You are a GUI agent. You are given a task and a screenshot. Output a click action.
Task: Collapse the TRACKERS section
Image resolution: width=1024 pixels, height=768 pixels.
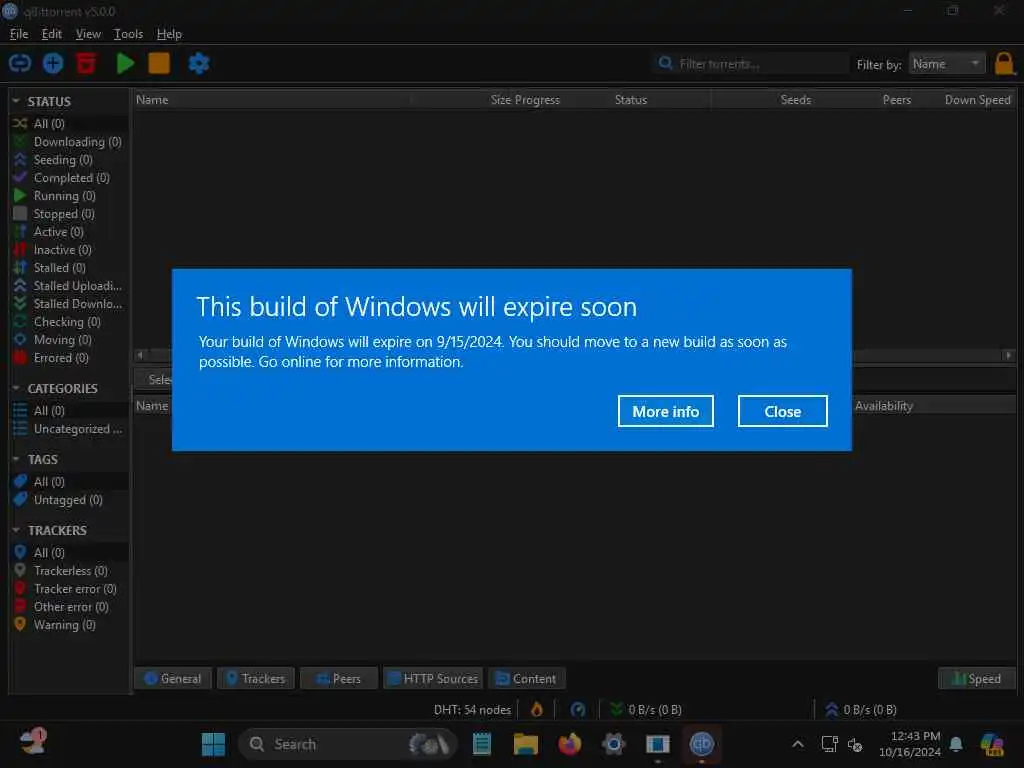click(x=16, y=530)
